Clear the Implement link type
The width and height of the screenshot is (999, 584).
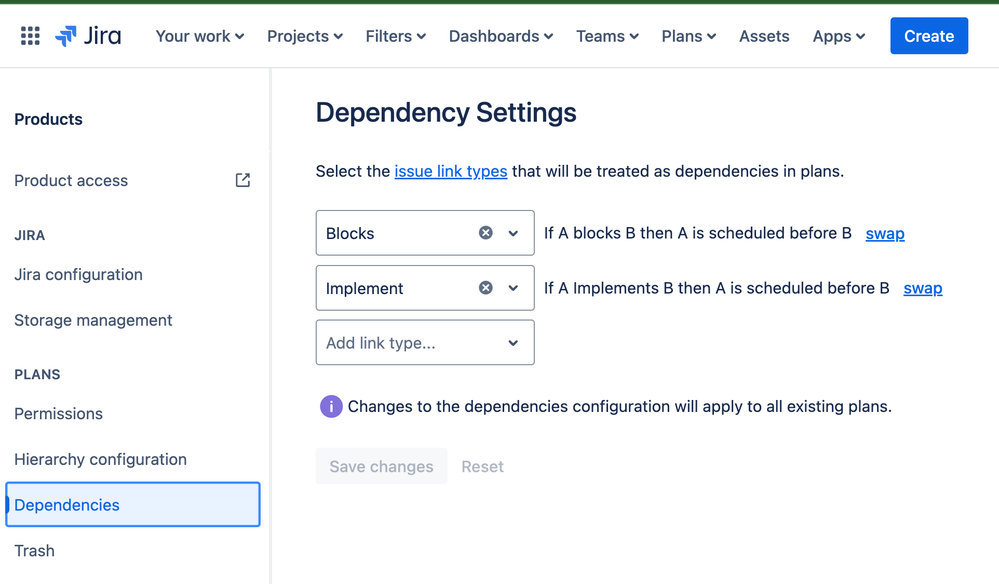tap(485, 288)
